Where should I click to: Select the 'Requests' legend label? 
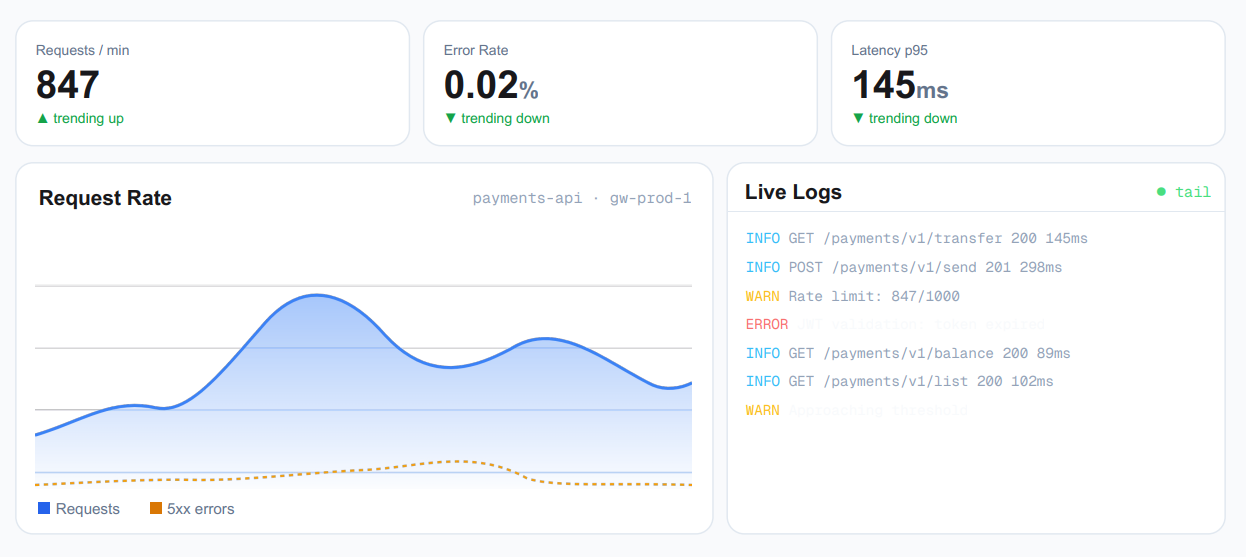pos(88,509)
